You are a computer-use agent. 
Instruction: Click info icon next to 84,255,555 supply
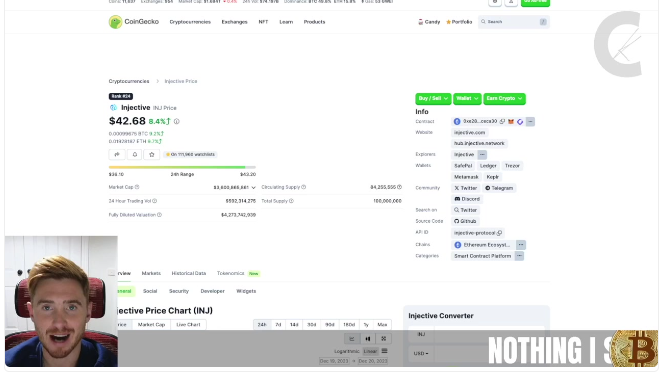point(399,187)
